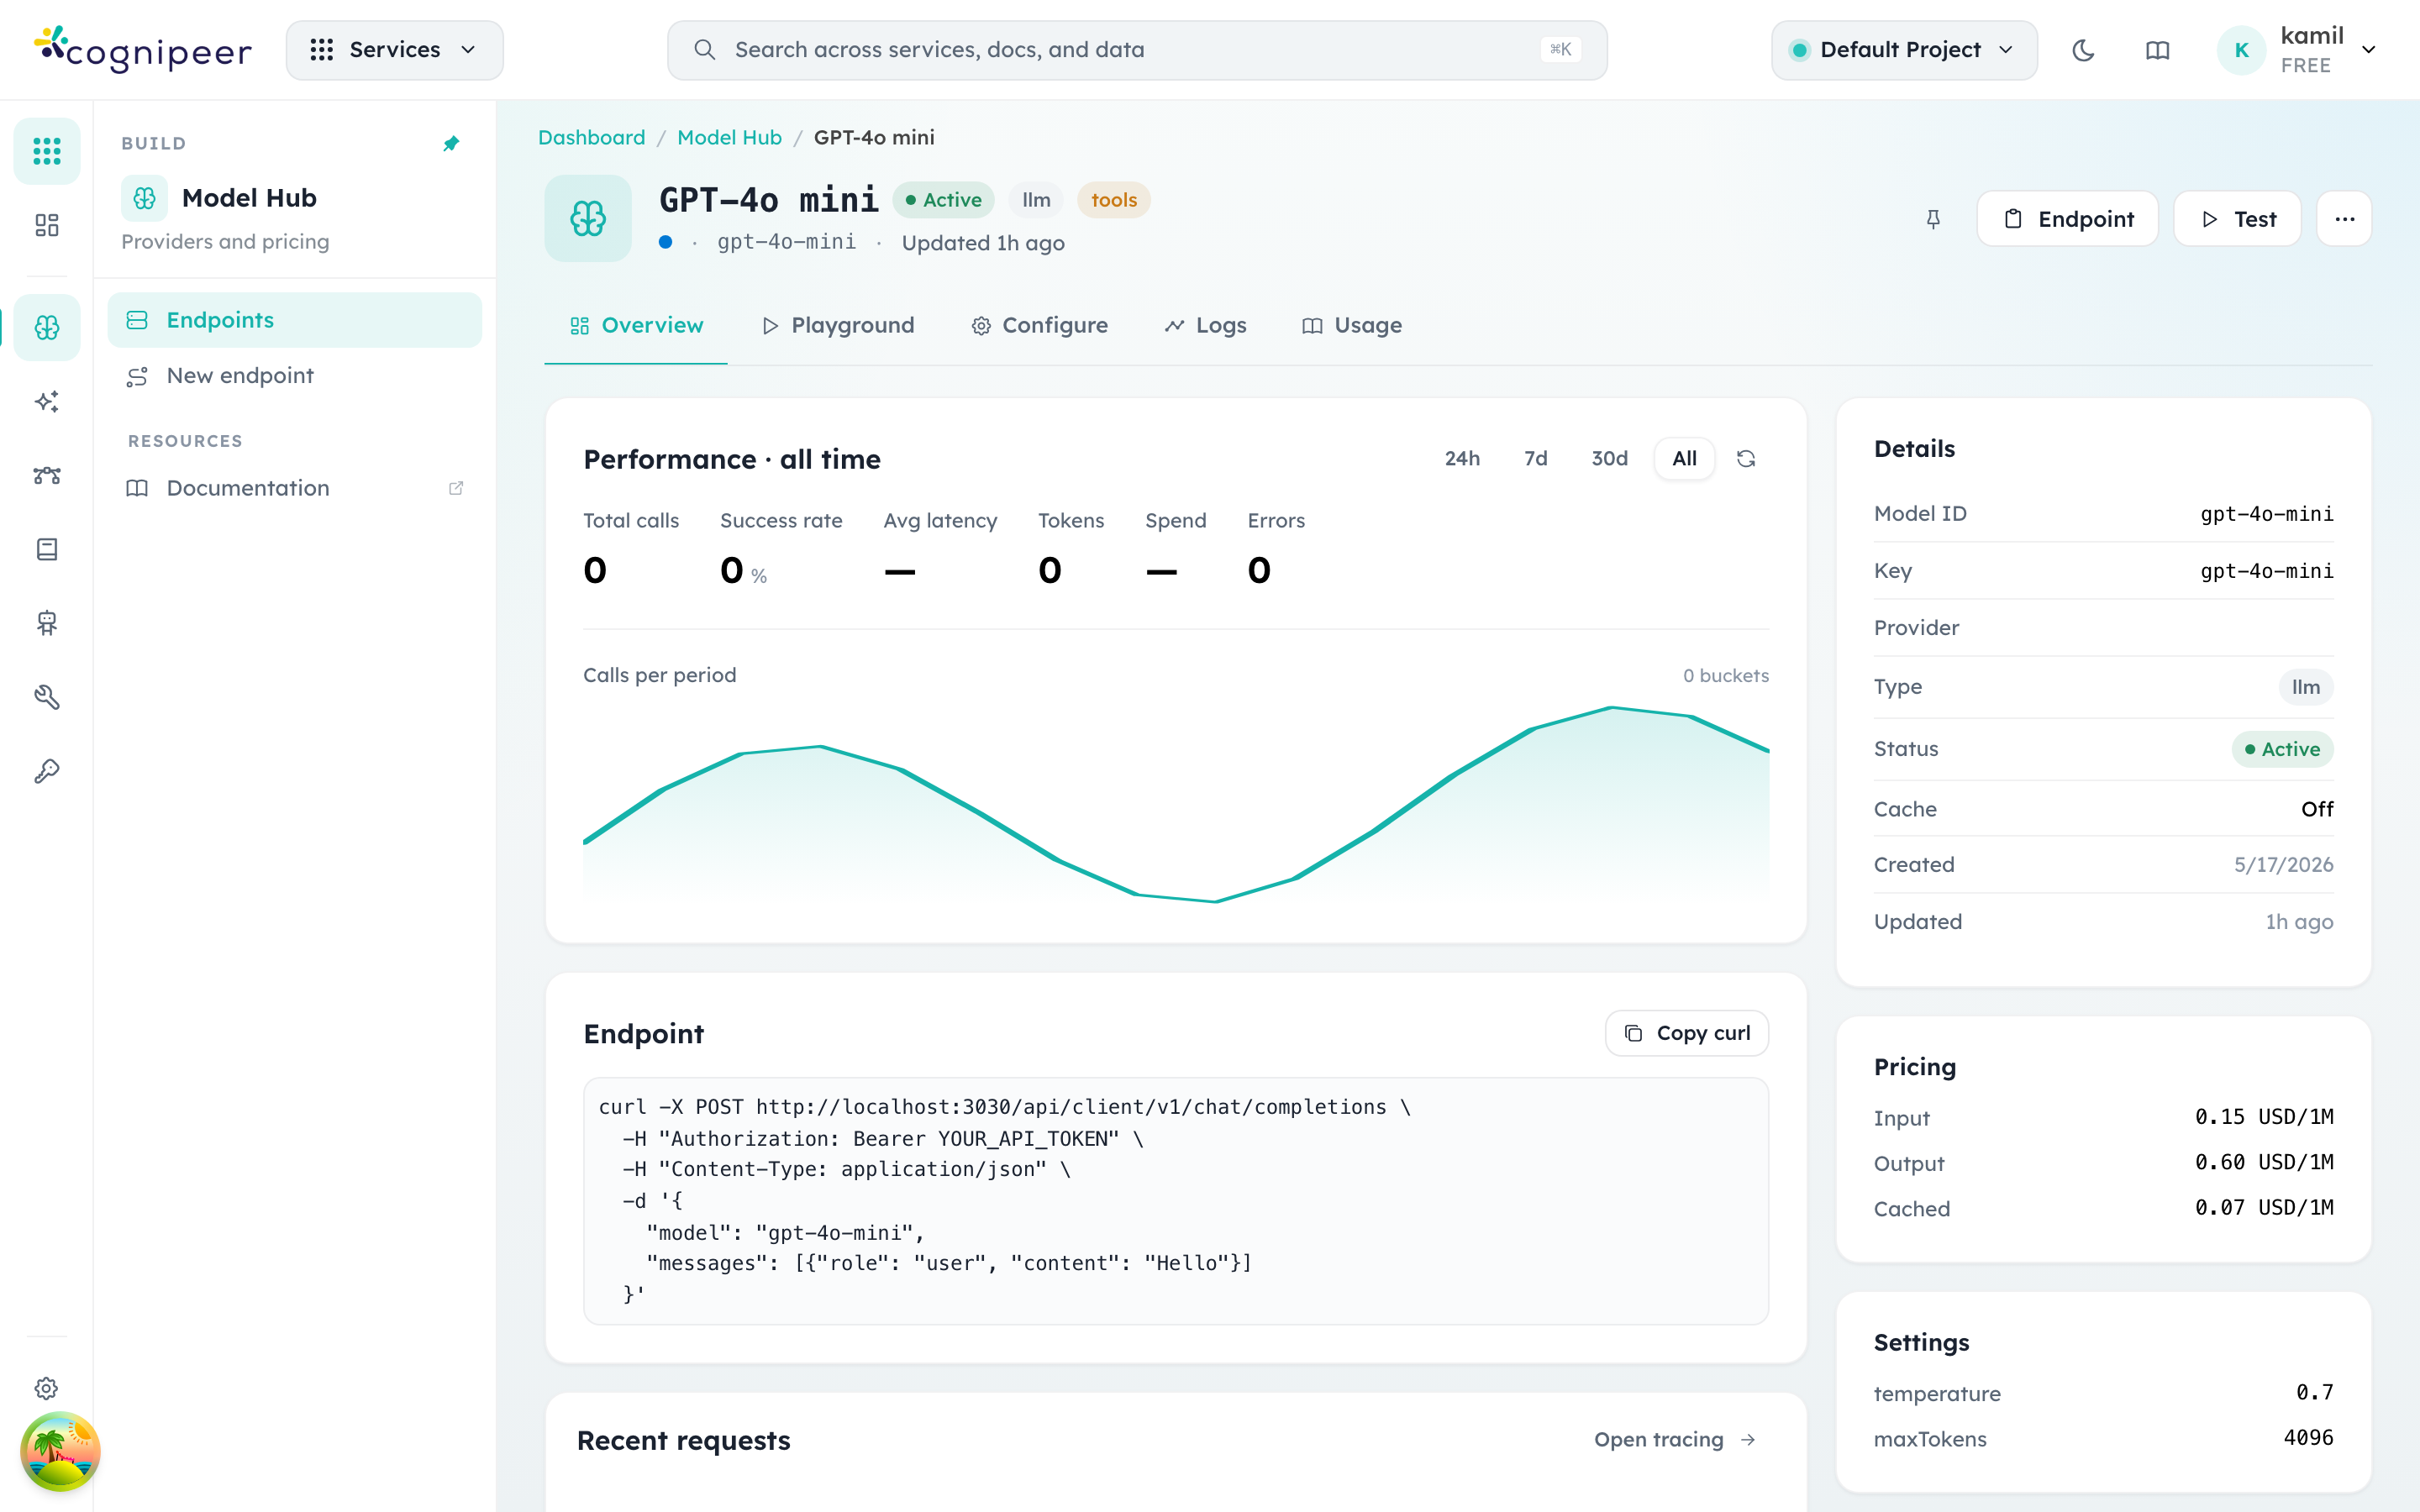The height and width of the screenshot is (1512, 2420).
Task: Open the three-dot more actions menu
Action: (x=2345, y=219)
